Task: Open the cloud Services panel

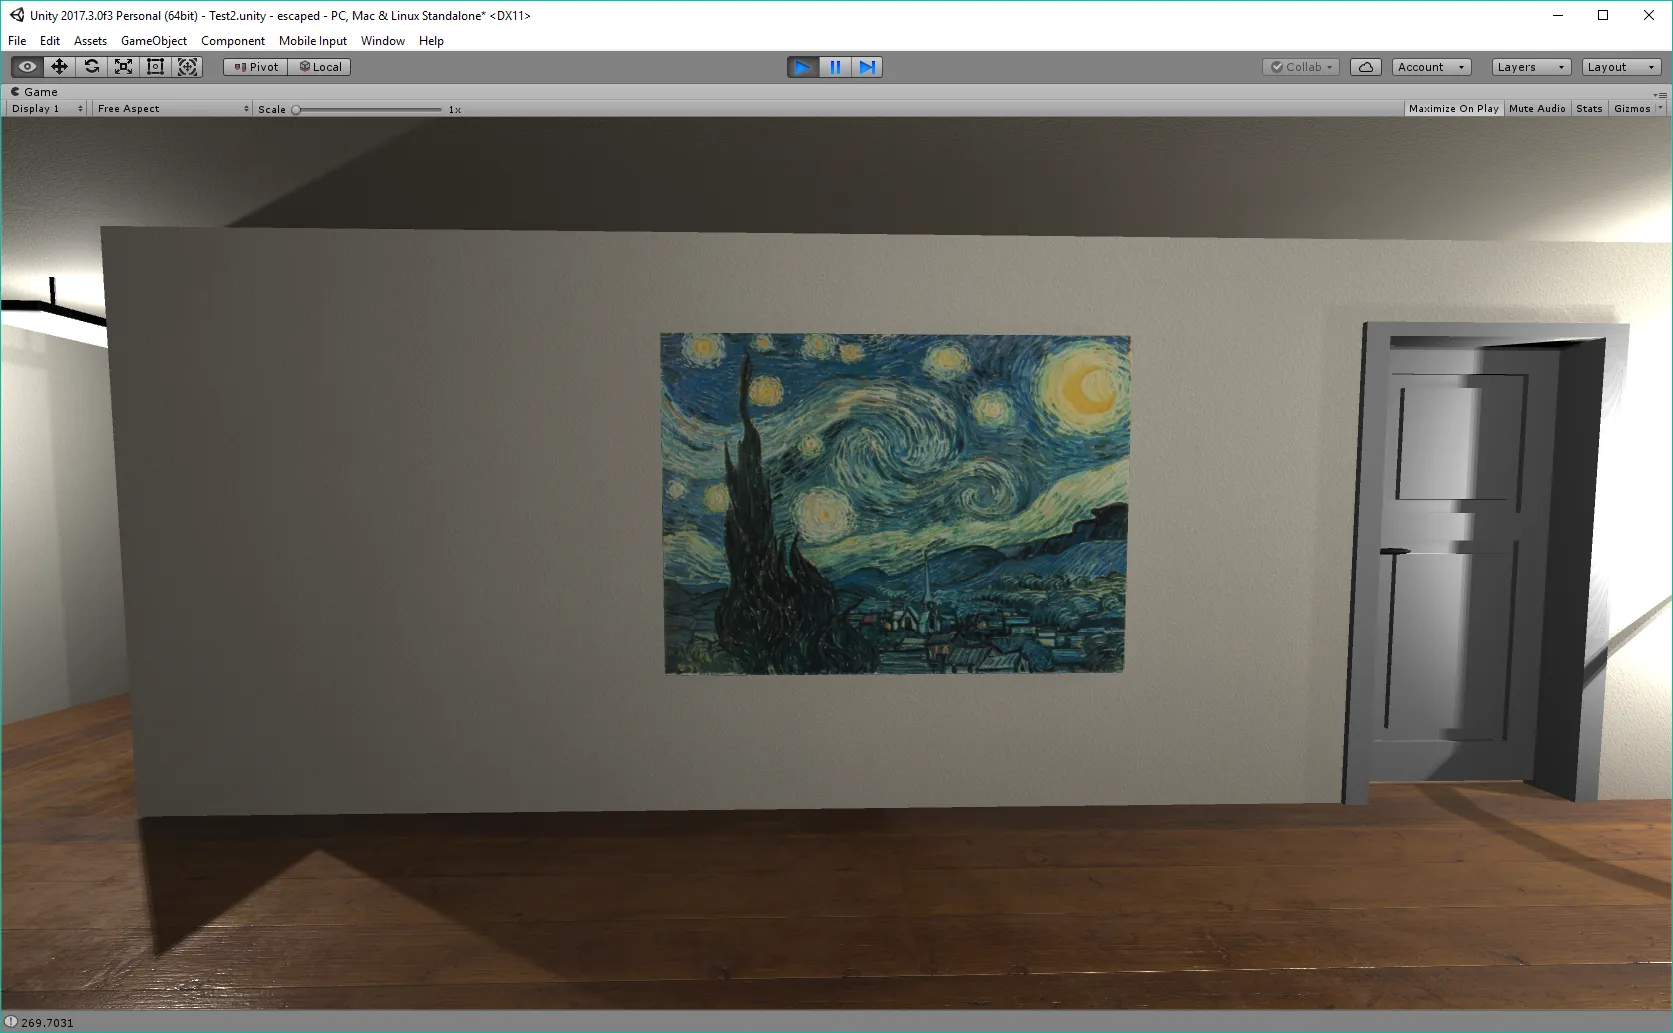Action: pos(1365,67)
